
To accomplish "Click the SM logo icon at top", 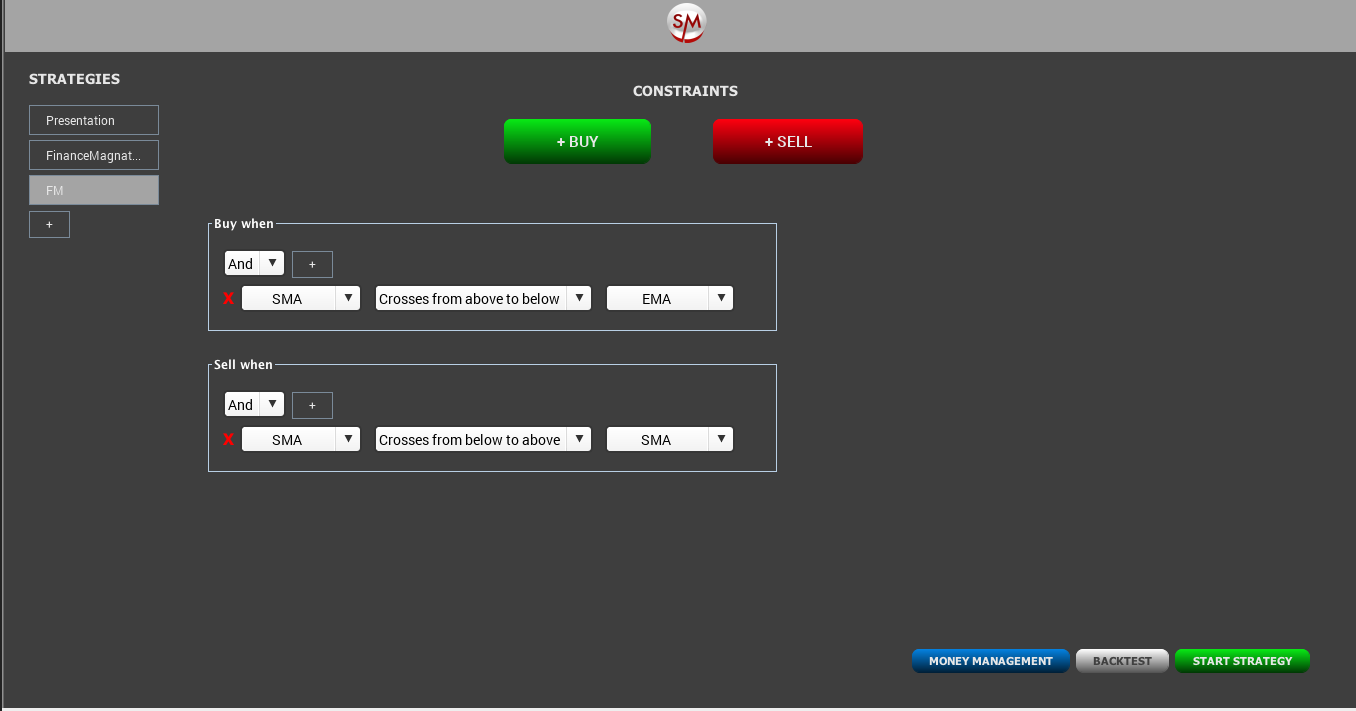I will coord(686,23).
